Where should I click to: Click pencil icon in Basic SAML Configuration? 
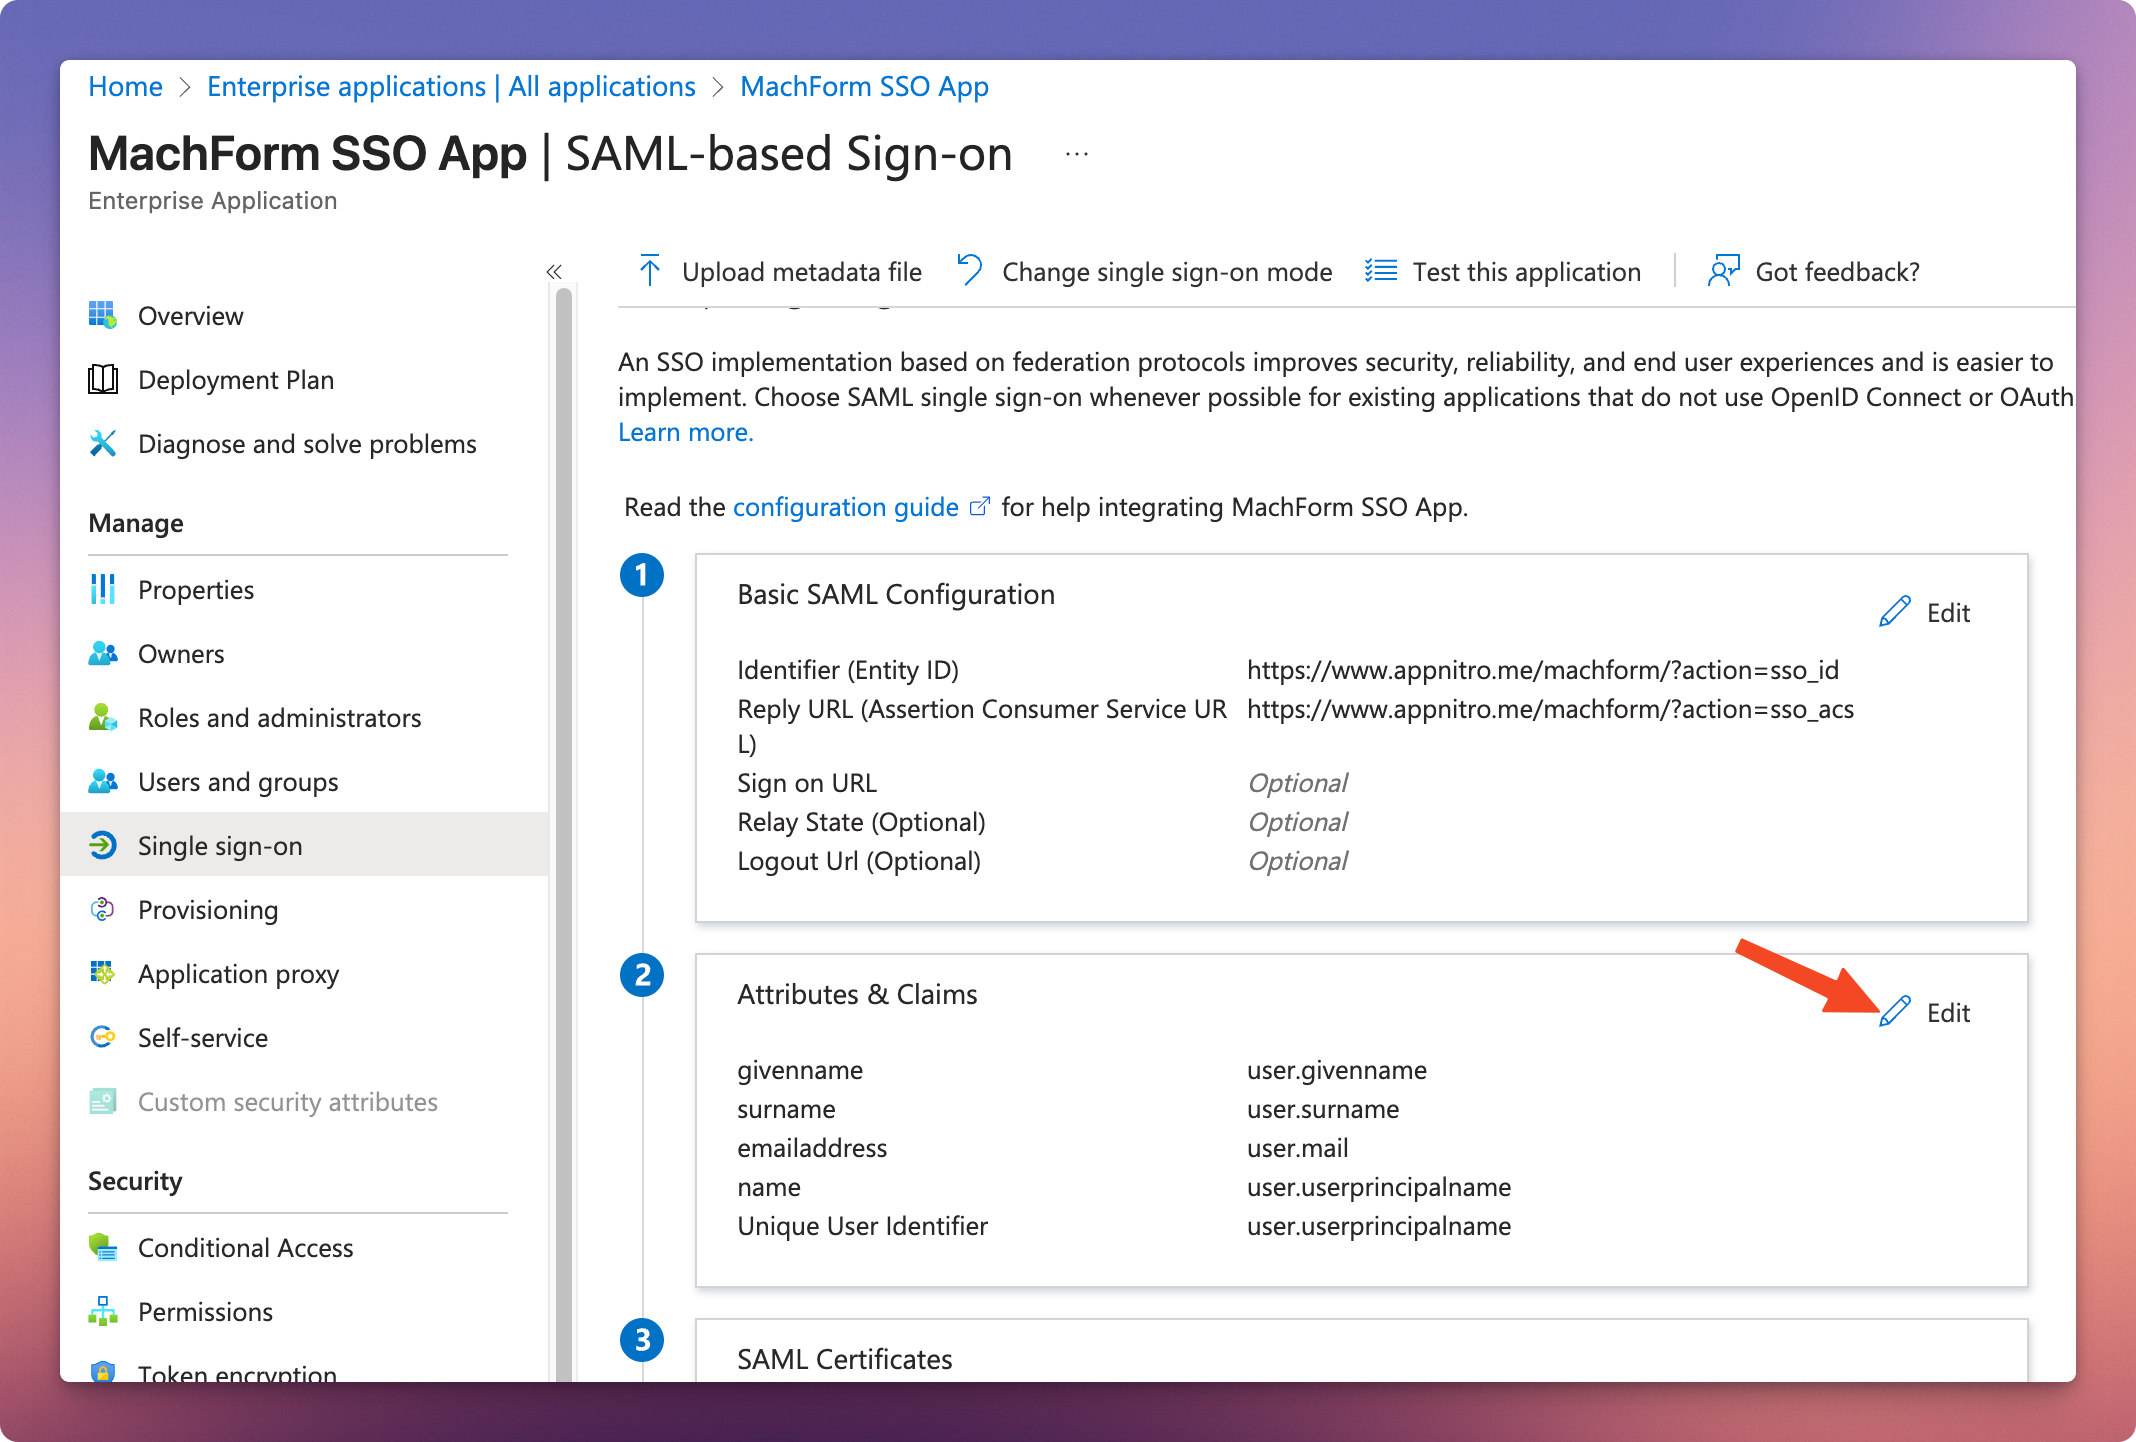point(1895,612)
